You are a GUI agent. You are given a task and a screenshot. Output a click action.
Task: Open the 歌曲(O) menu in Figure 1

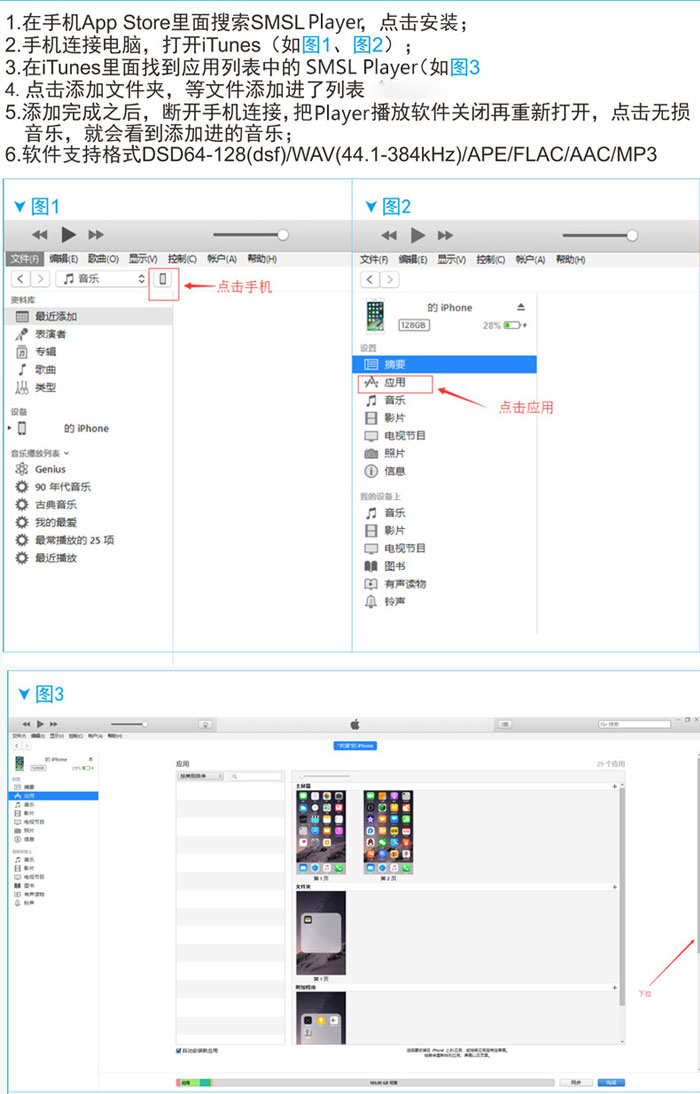point(103,259)
